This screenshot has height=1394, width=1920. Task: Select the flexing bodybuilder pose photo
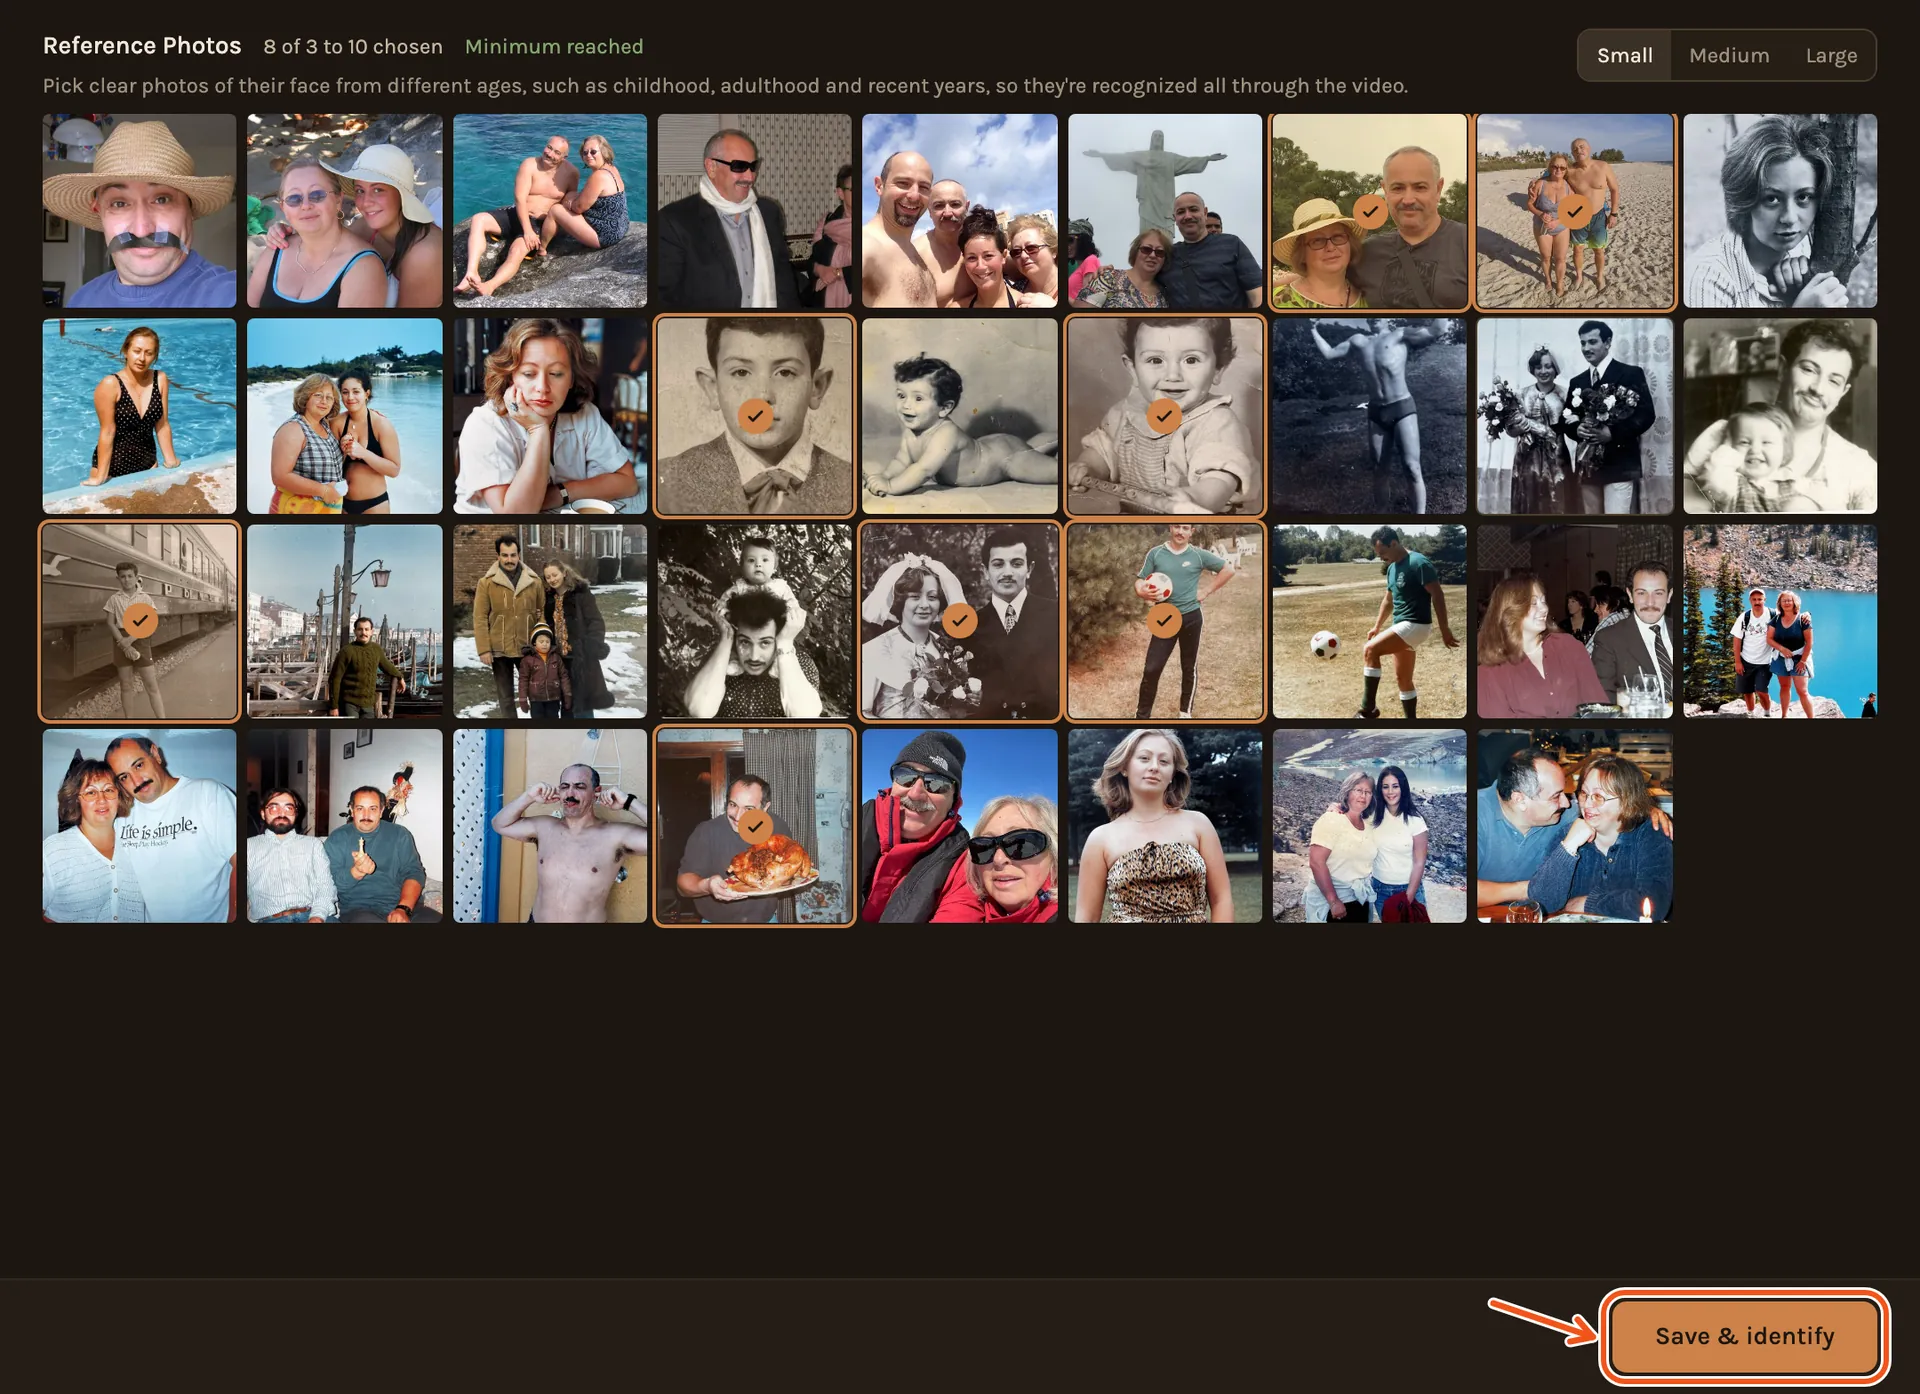(1369, 416)
